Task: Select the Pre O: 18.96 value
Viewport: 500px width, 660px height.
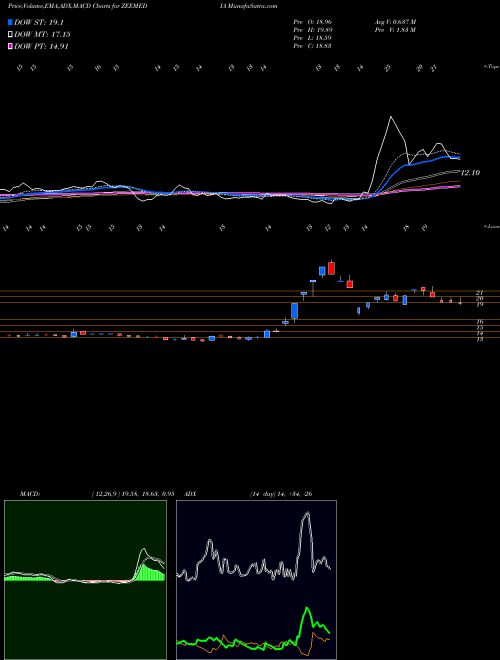Action: click(x=313, y=21)
